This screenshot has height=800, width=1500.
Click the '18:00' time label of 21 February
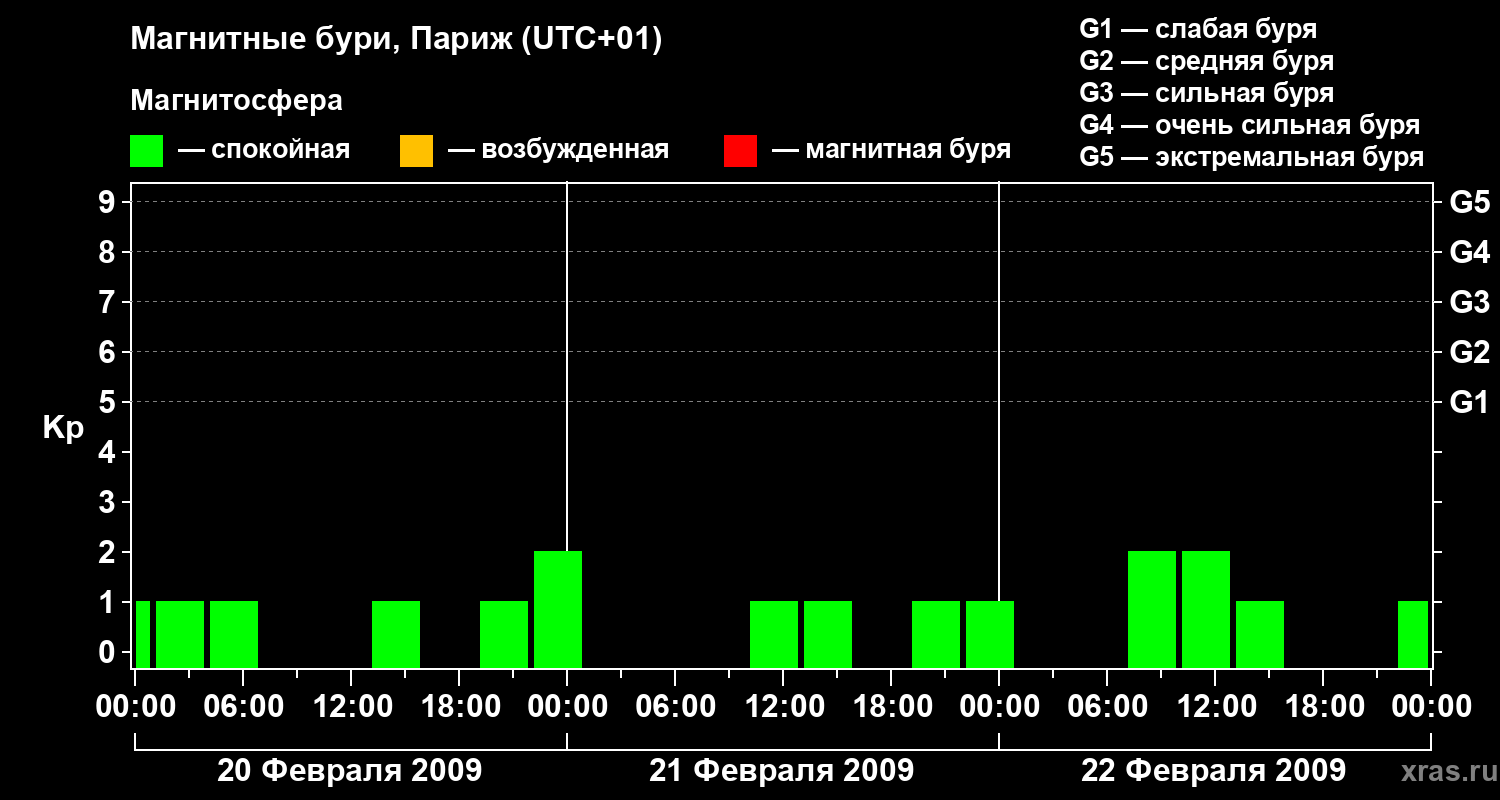891,707
